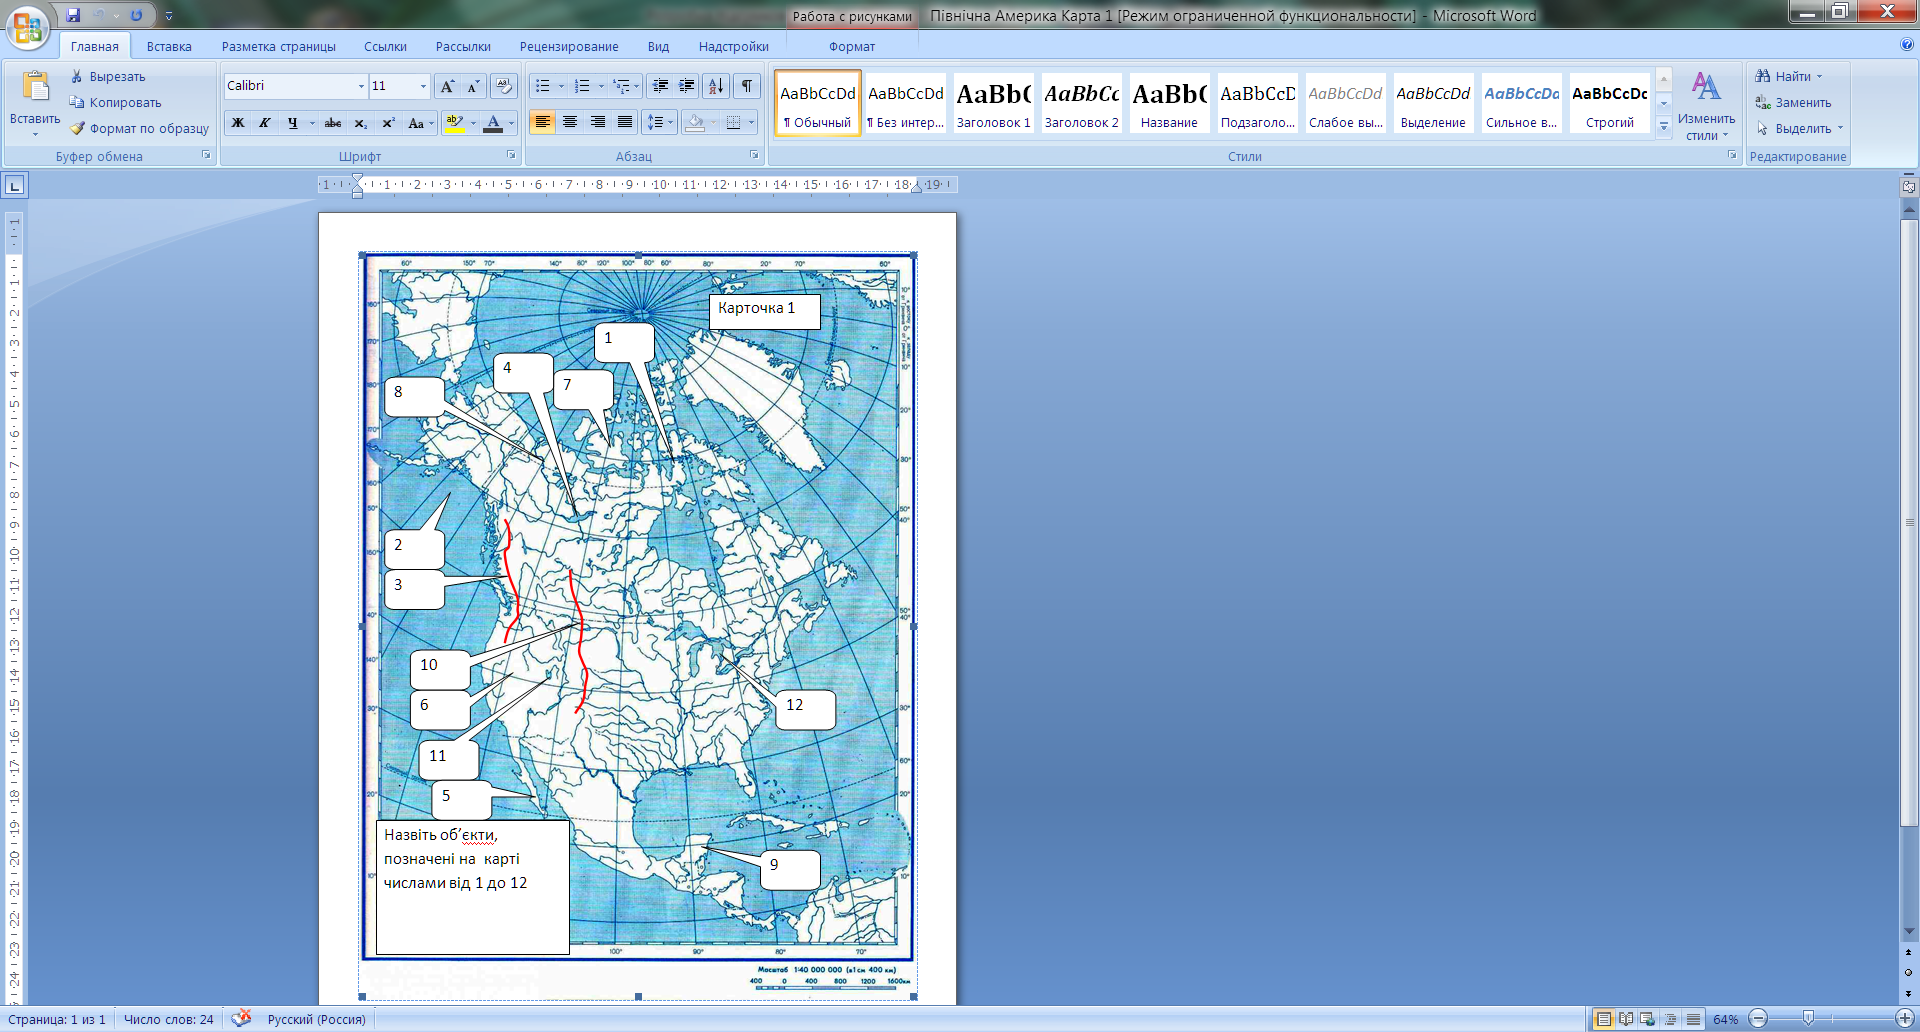
Task: Click the Clear Formatting icon
Action: 504,87
